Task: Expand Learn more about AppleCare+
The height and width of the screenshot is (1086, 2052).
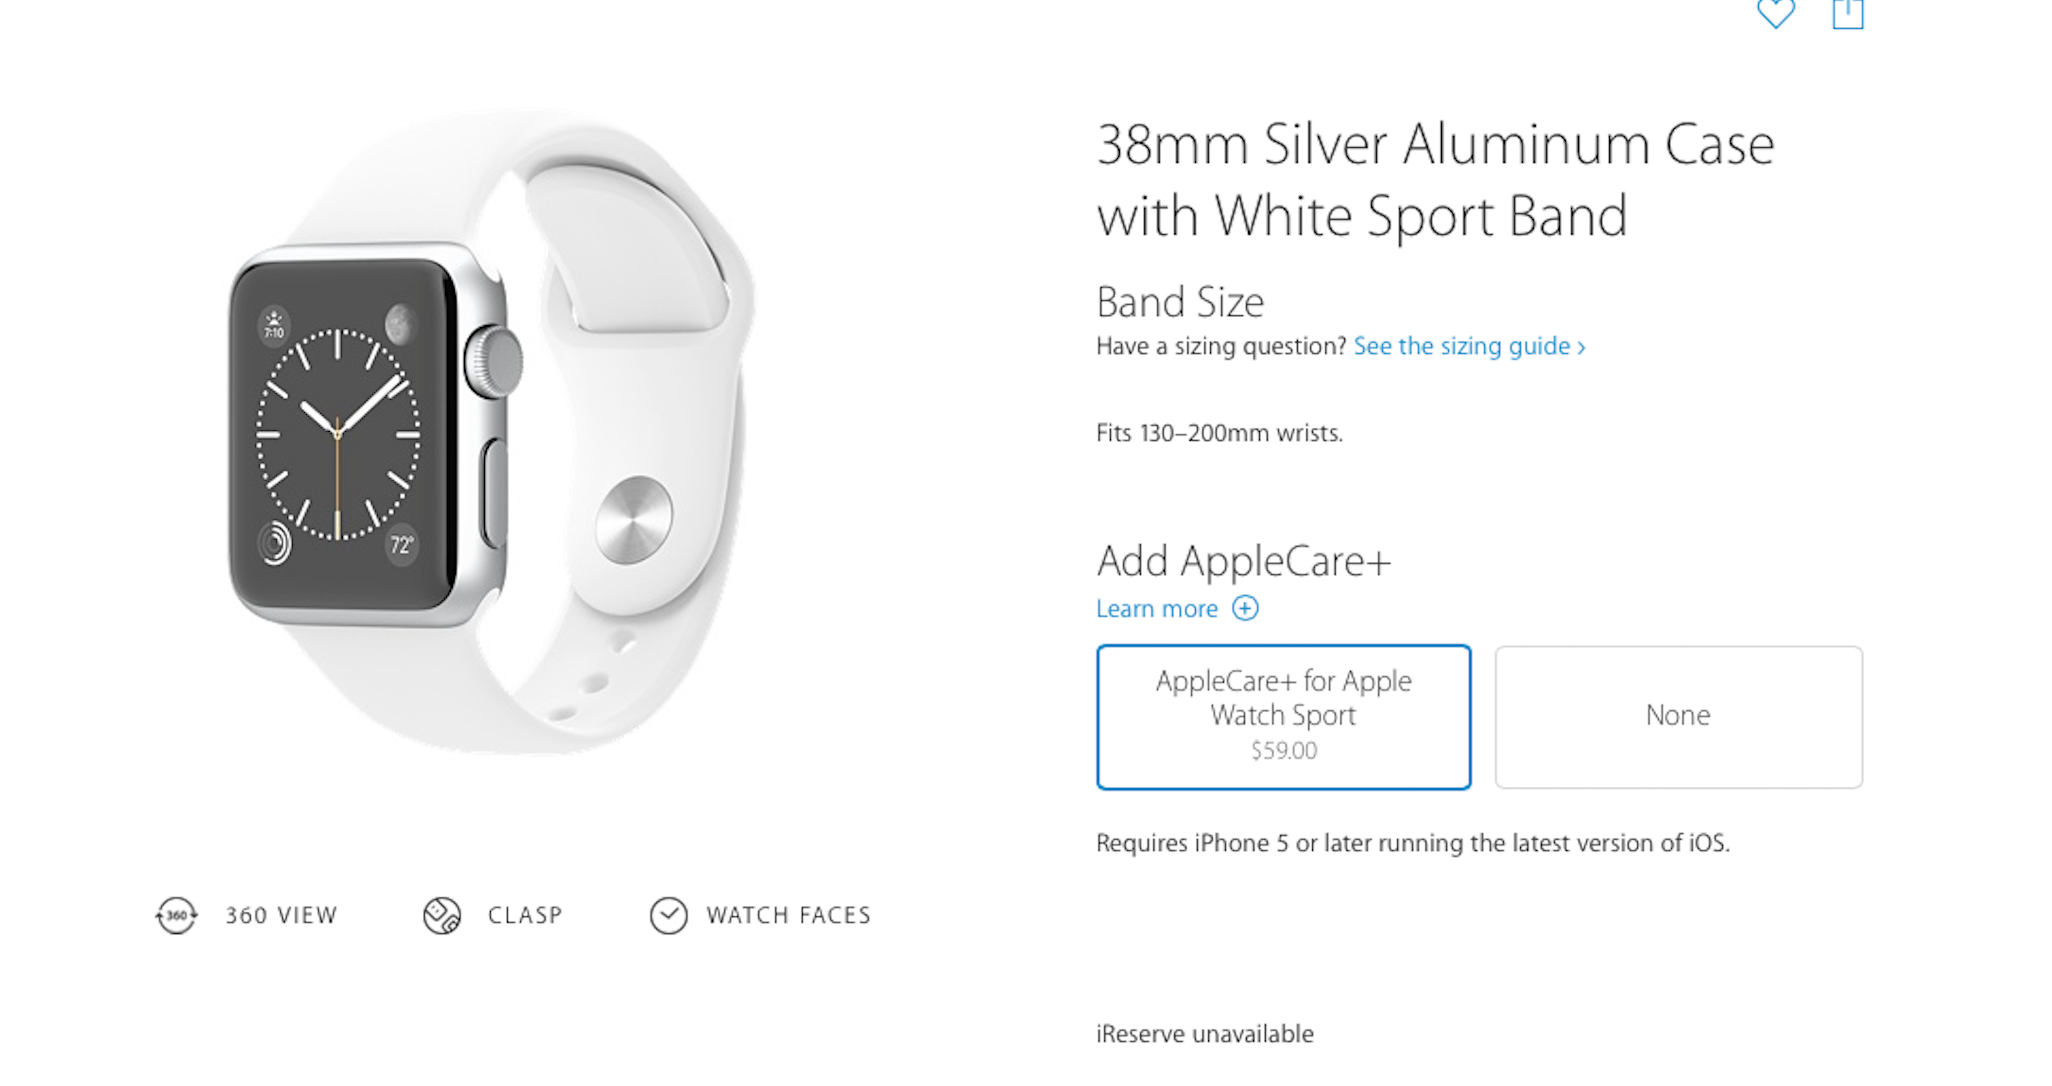Action: [1157, 609]
